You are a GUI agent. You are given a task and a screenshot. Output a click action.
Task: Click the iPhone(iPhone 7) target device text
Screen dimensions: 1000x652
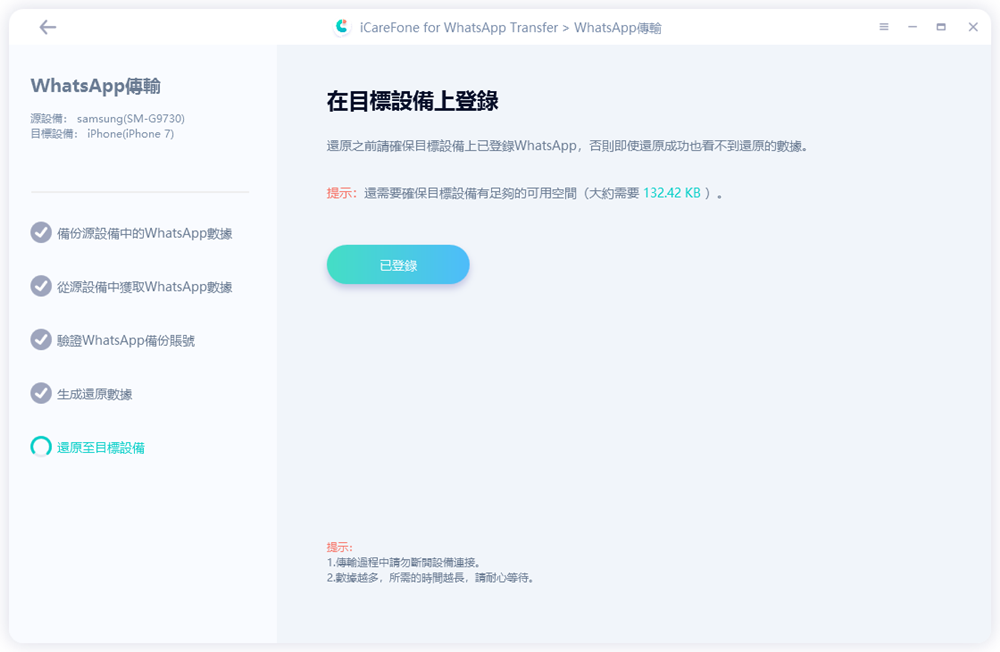[x=130, y=134]
